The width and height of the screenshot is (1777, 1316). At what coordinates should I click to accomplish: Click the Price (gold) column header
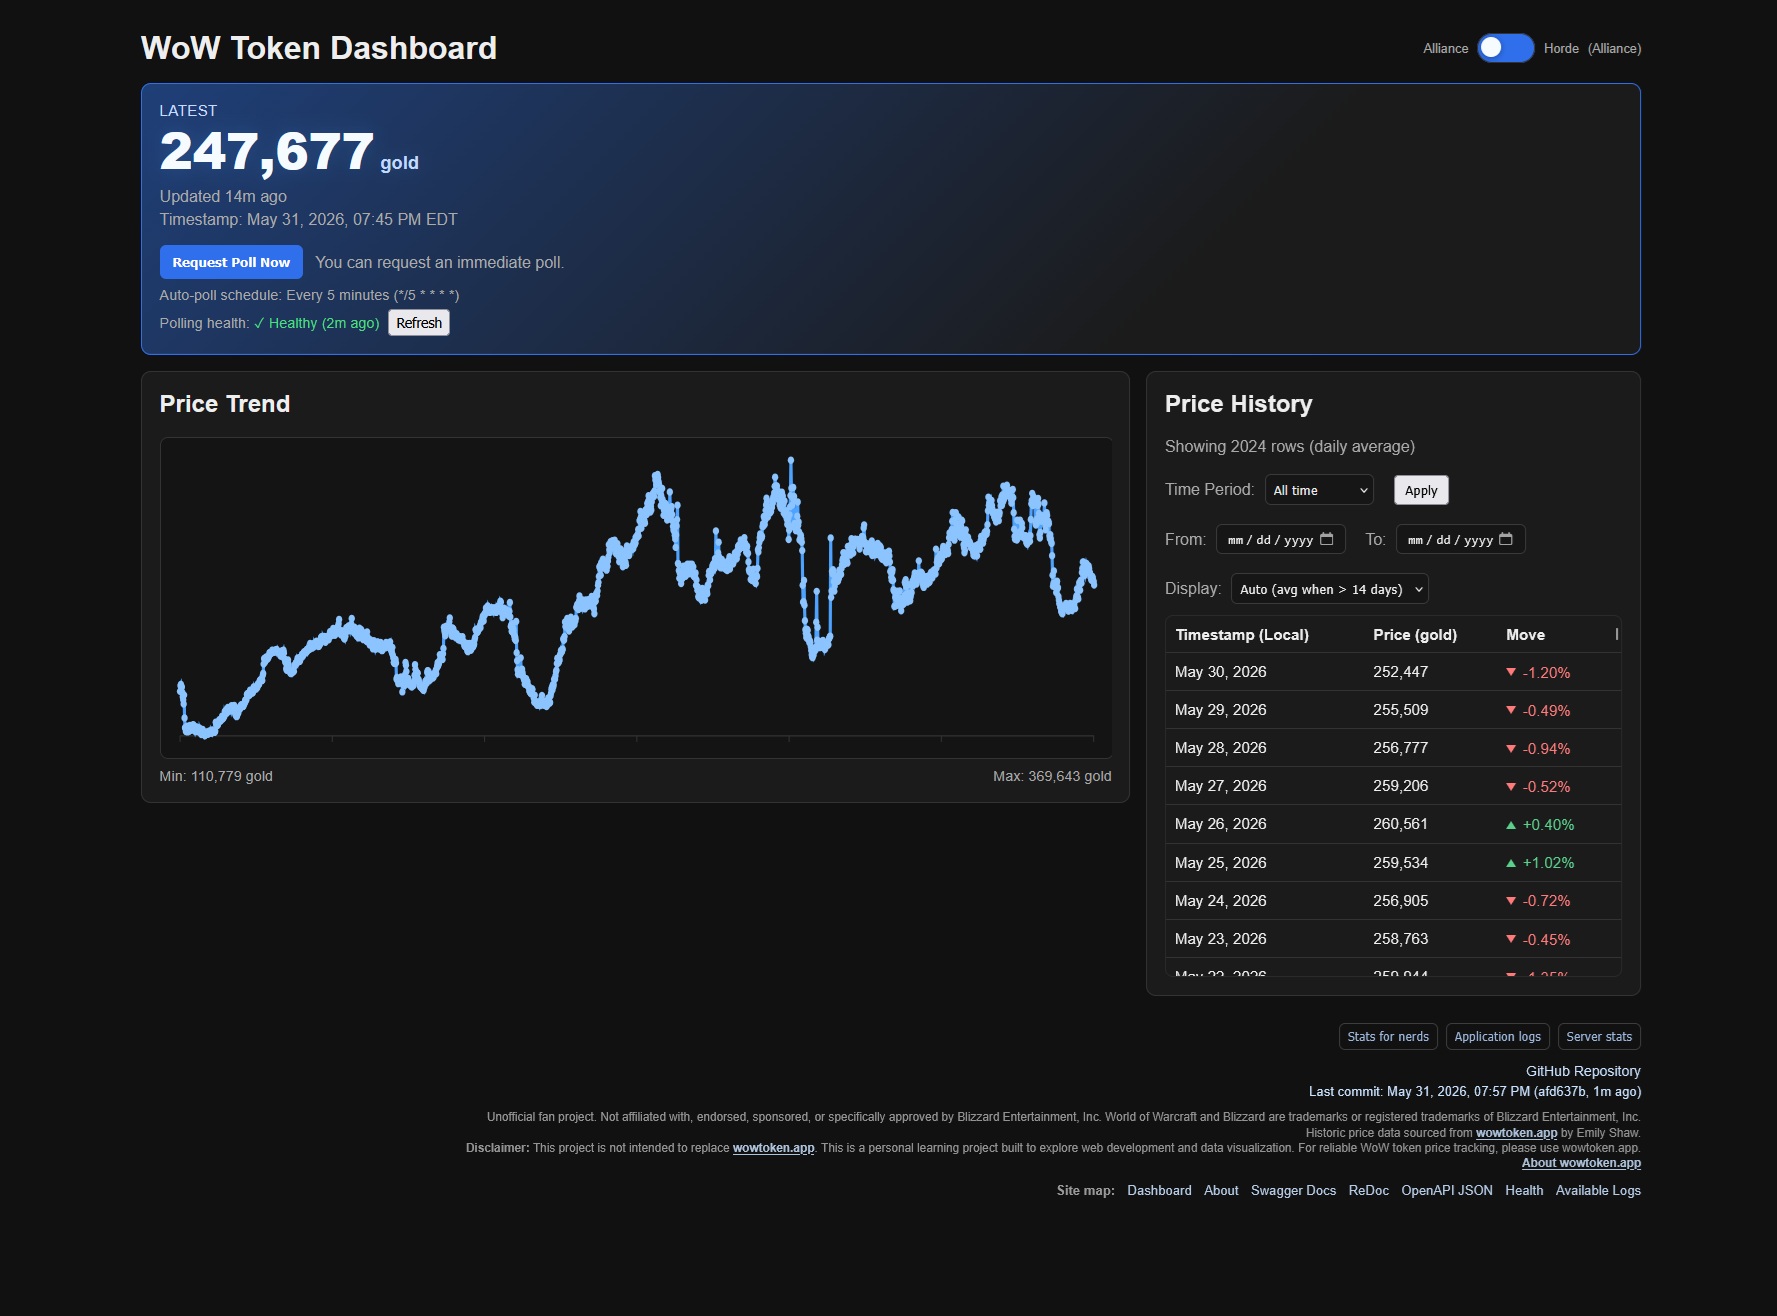point(1415,635)
